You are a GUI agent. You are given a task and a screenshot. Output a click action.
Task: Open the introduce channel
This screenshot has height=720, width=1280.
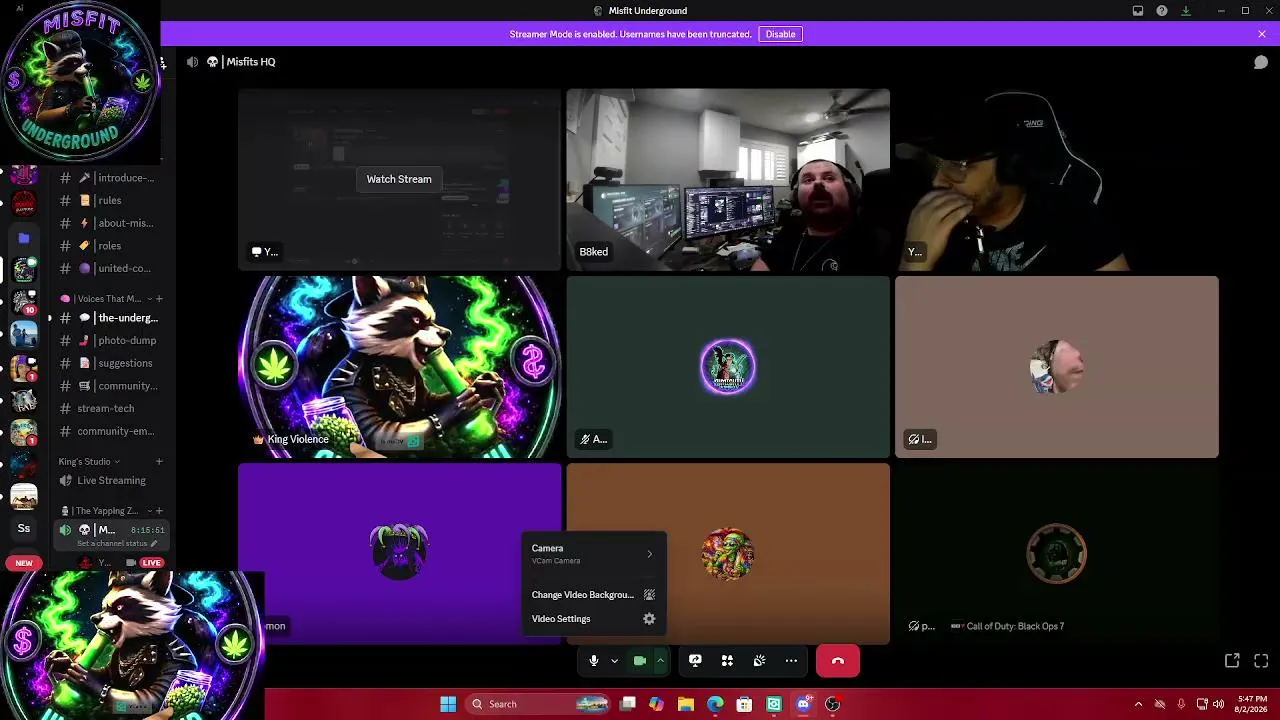tap(111, 178)
